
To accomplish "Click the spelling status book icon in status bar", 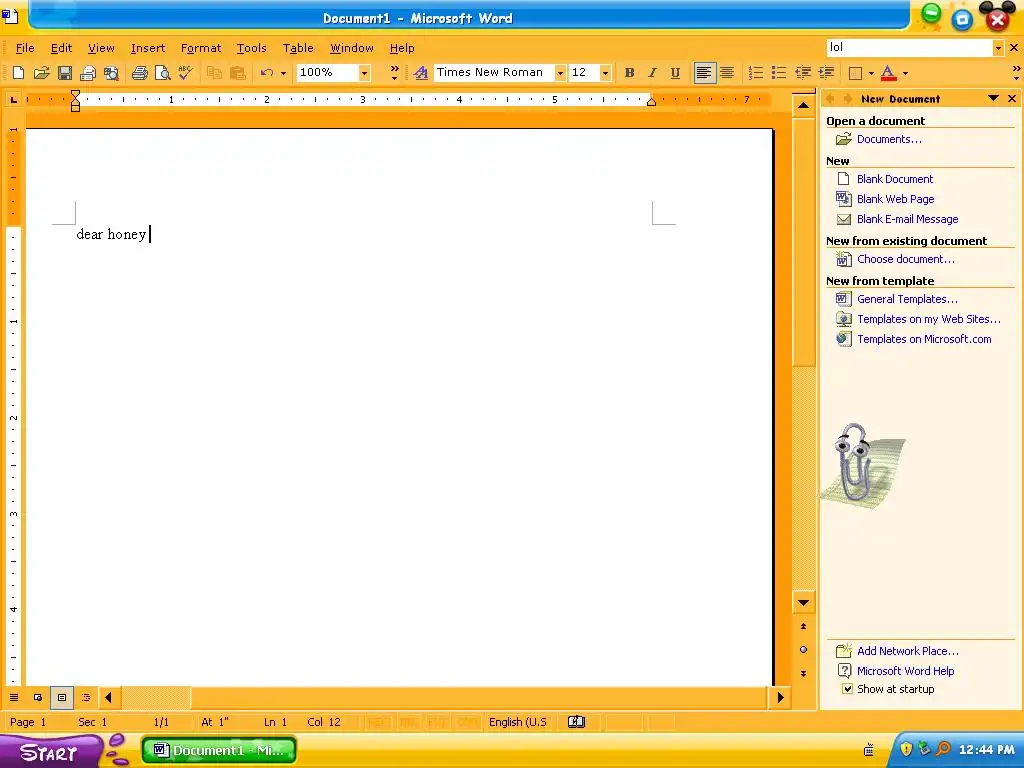I will [576, 722].
